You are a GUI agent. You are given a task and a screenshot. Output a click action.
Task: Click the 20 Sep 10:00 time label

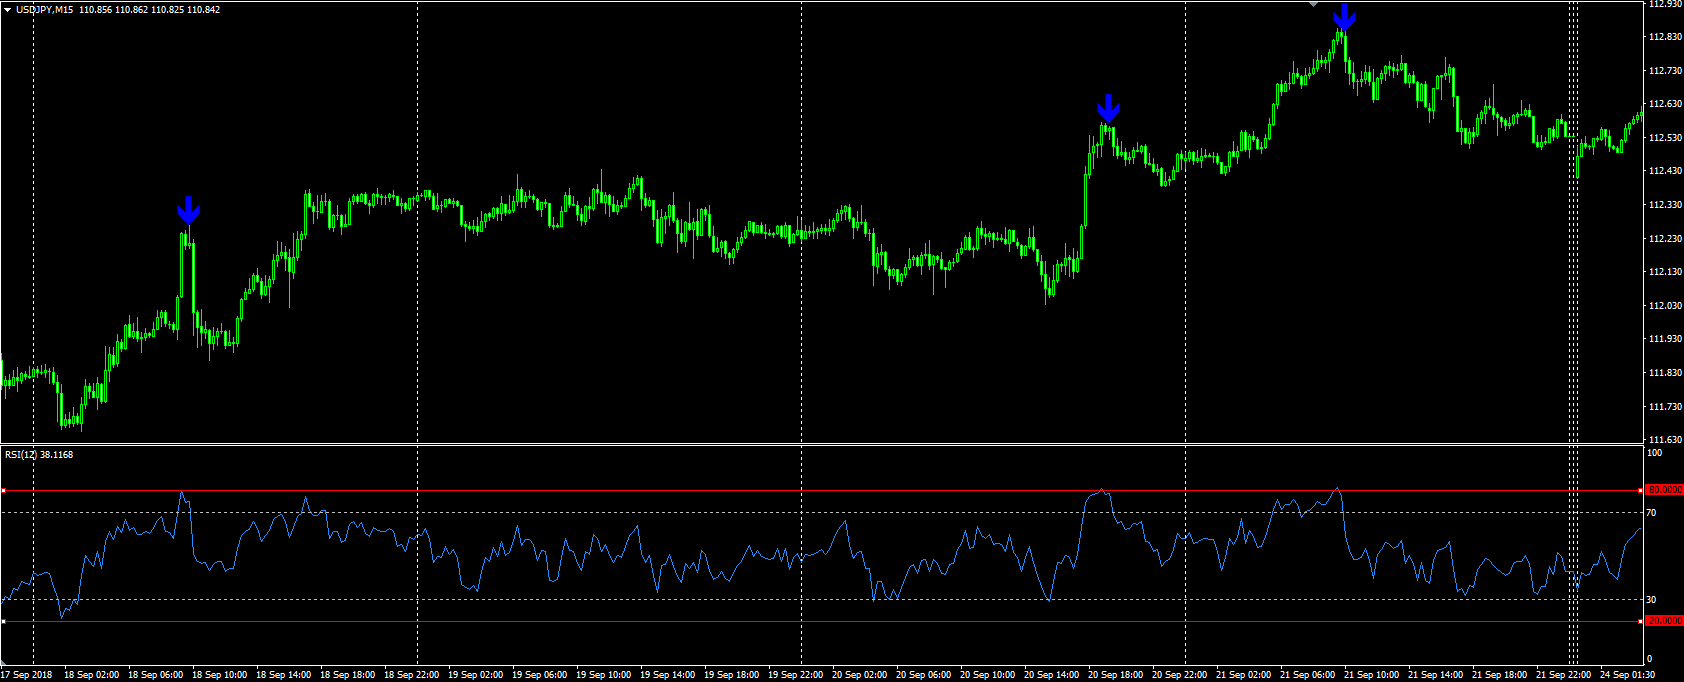click(988, 675)
